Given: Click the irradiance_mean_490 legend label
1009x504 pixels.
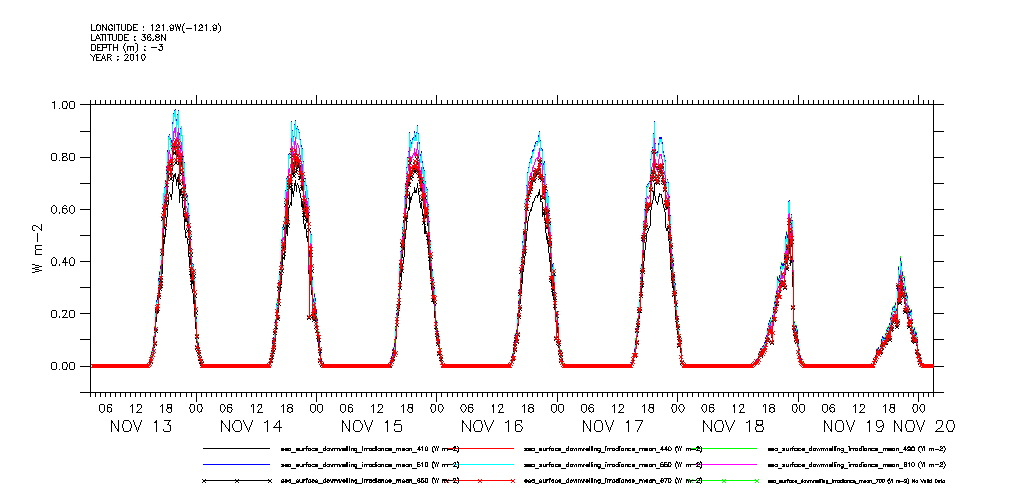Looking at the screenshot, I should pyautogui.click(x=857, y=448).
